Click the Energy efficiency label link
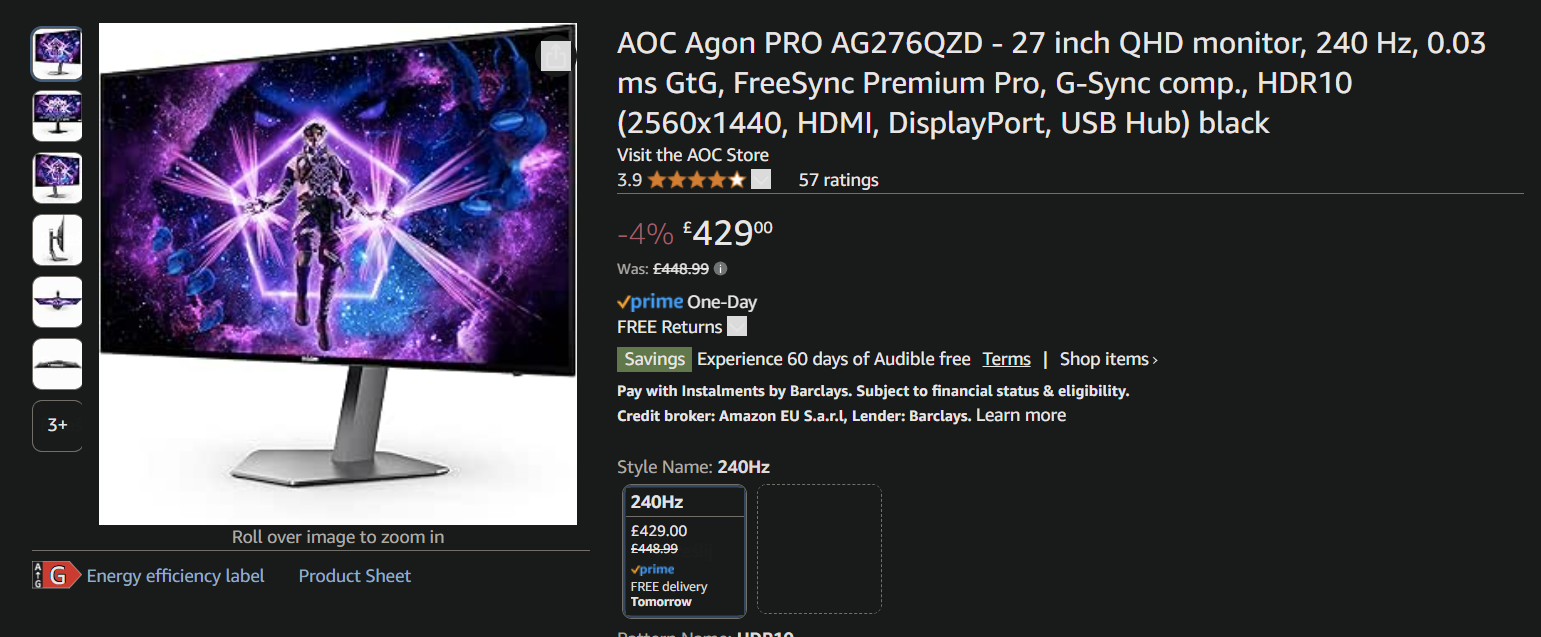The width and height of the screenshot is (1541, 637). [176, 576]
